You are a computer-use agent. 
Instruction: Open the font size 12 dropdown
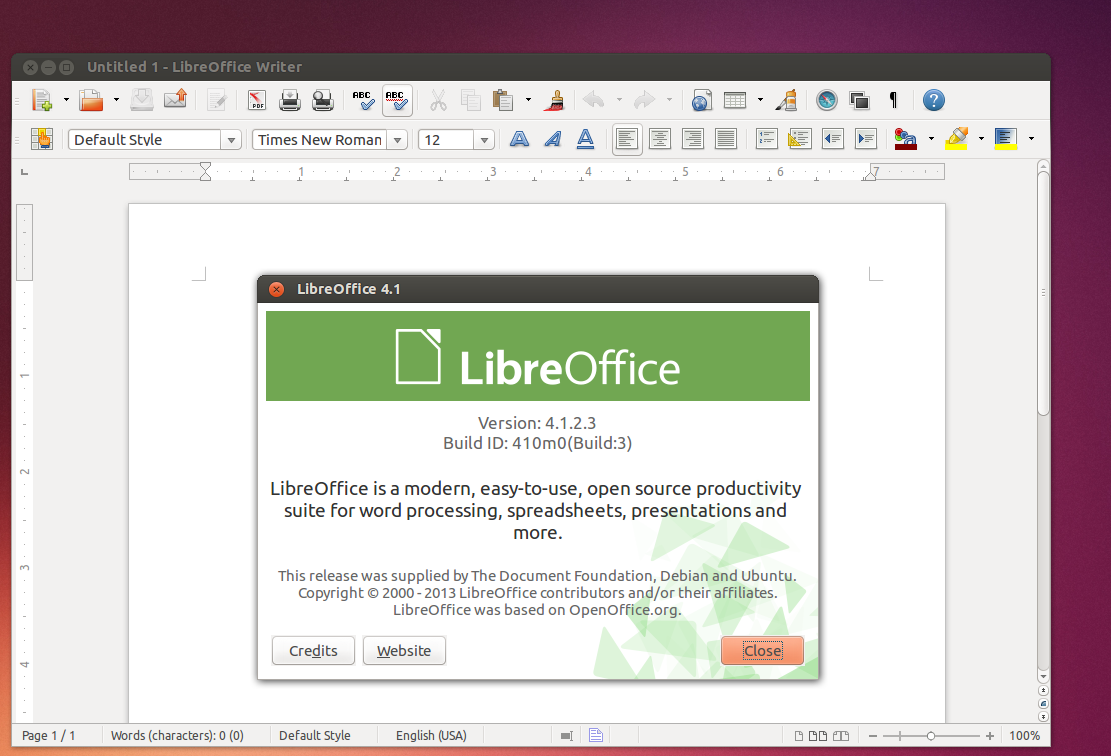(x=484, y=140)
